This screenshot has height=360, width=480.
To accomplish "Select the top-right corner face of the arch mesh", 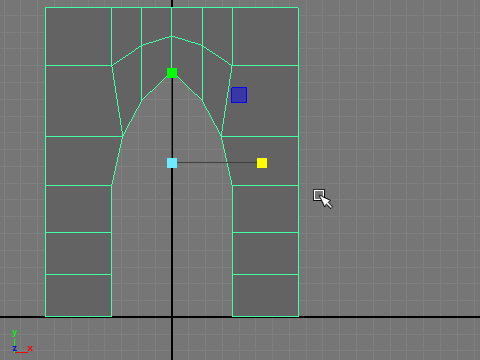I will coord(265,36).
